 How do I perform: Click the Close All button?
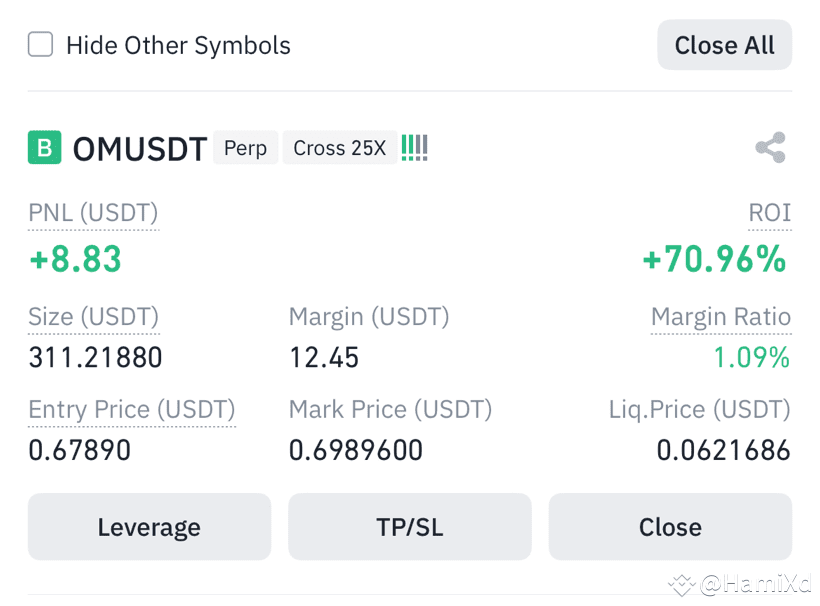tap(724, 45)
